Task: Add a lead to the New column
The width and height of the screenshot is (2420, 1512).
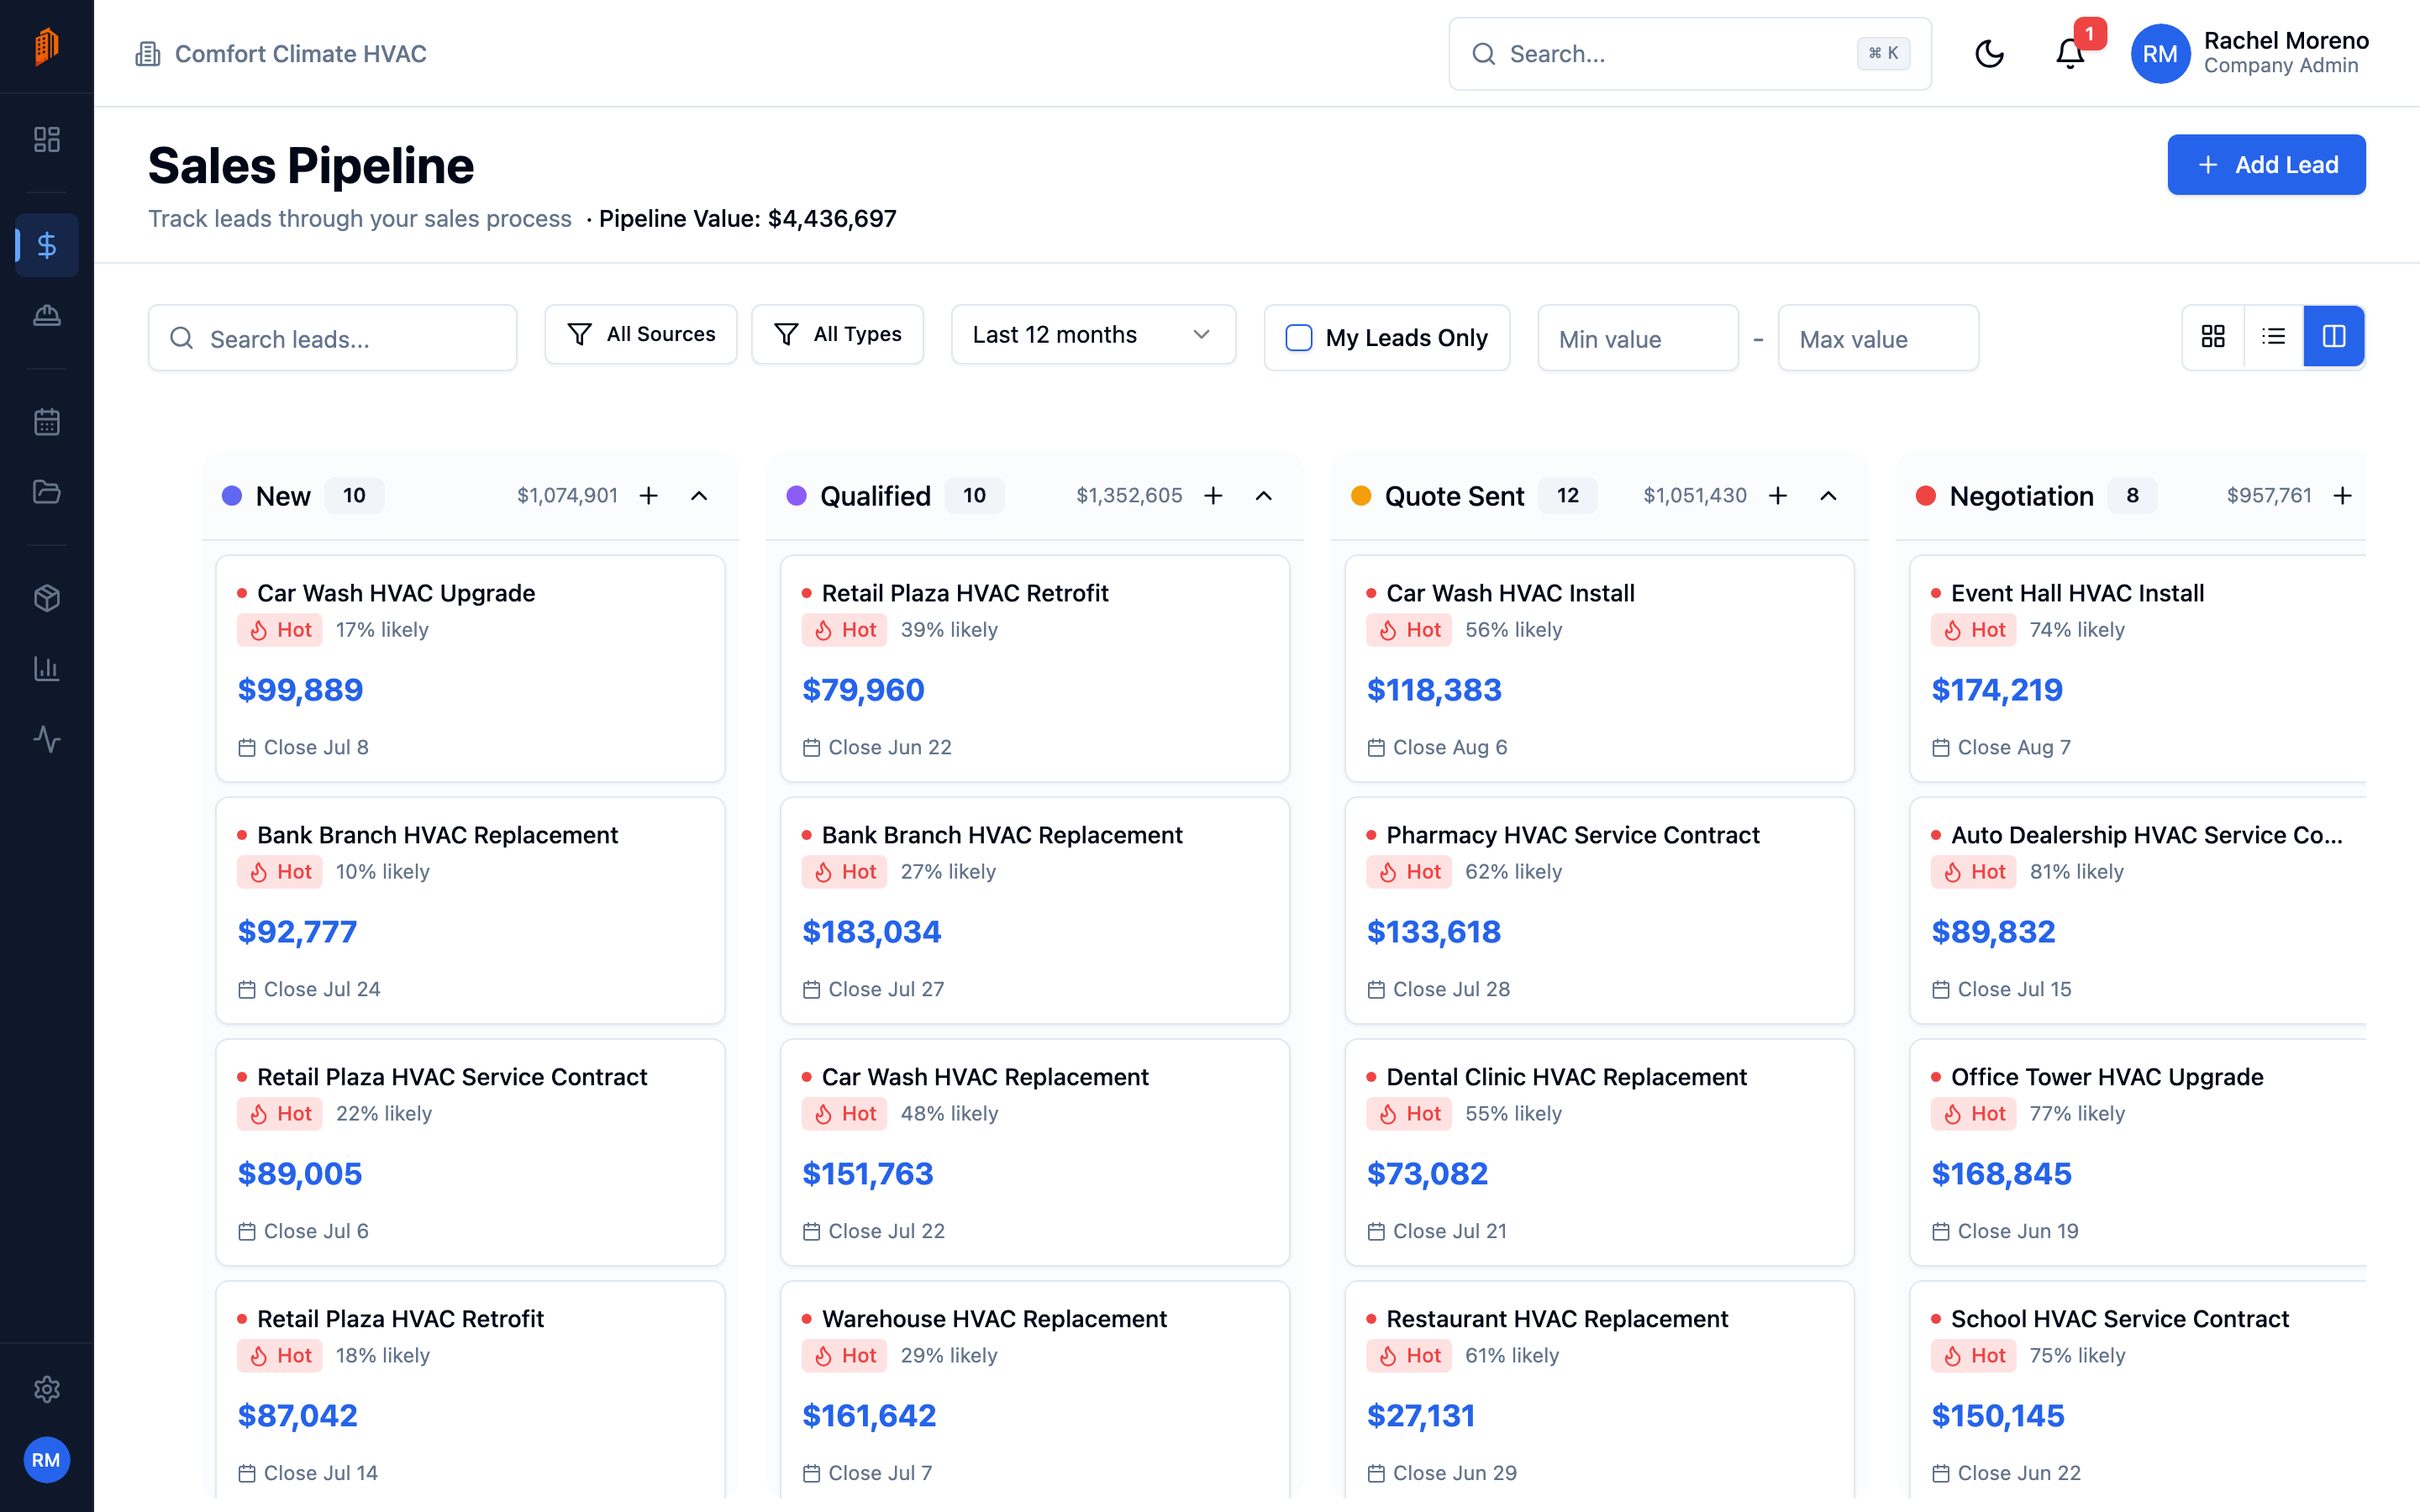Action: click(x=649, y=496)
